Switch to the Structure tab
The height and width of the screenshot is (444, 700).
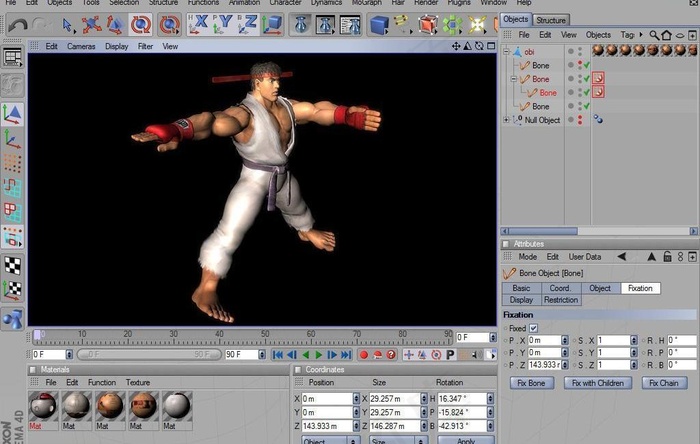(x=551, y=20)
